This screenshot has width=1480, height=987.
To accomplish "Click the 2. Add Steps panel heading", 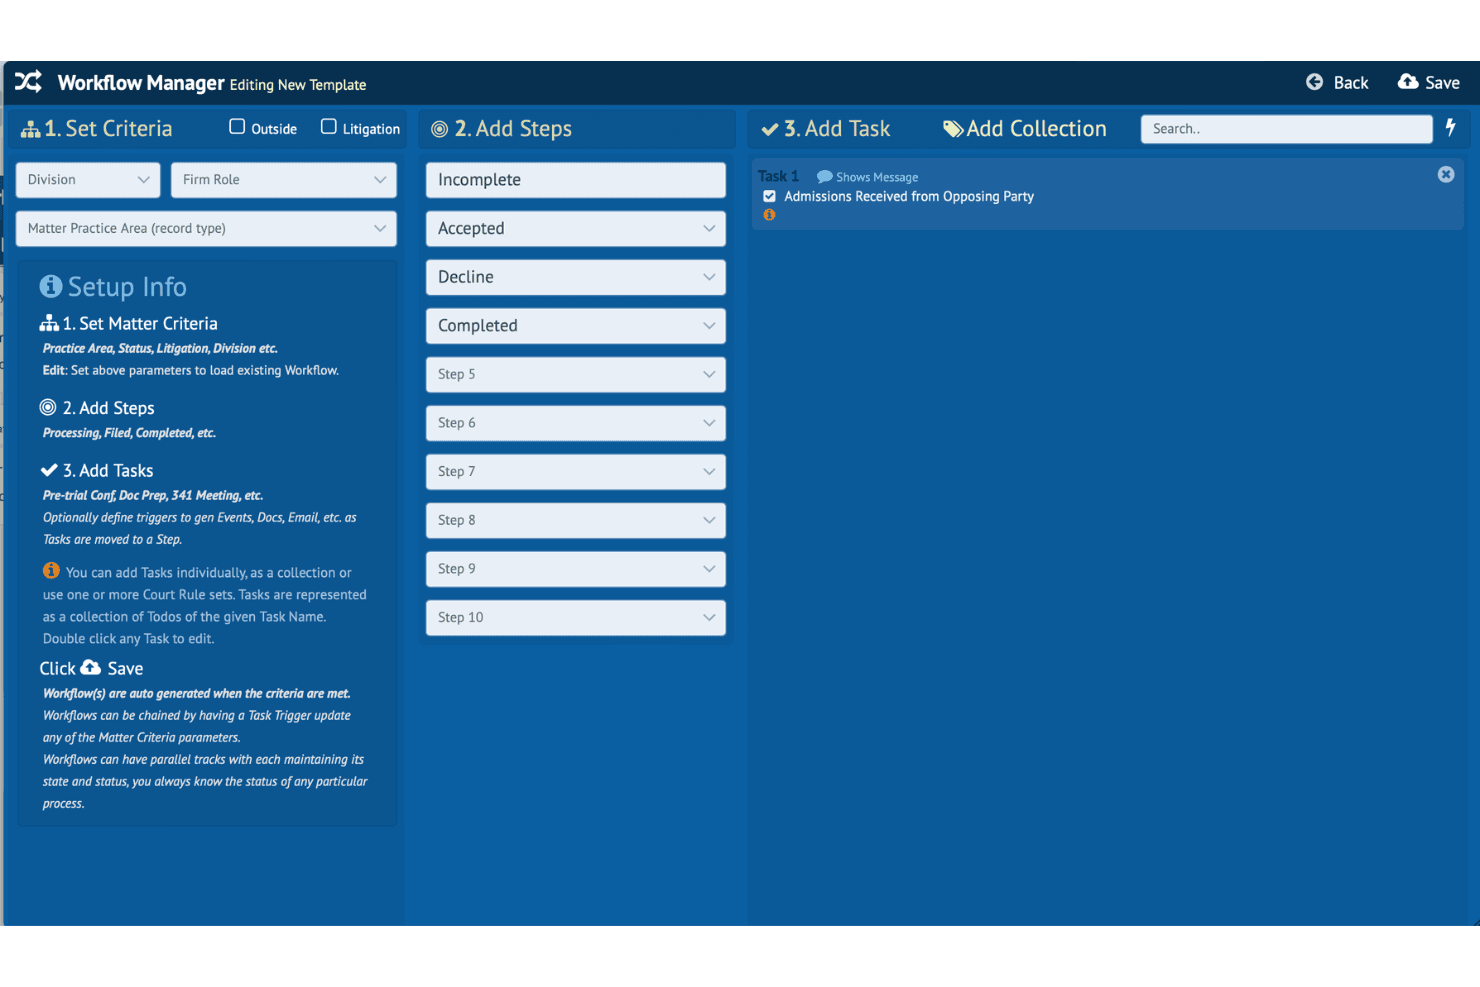I will coord(513,129).
